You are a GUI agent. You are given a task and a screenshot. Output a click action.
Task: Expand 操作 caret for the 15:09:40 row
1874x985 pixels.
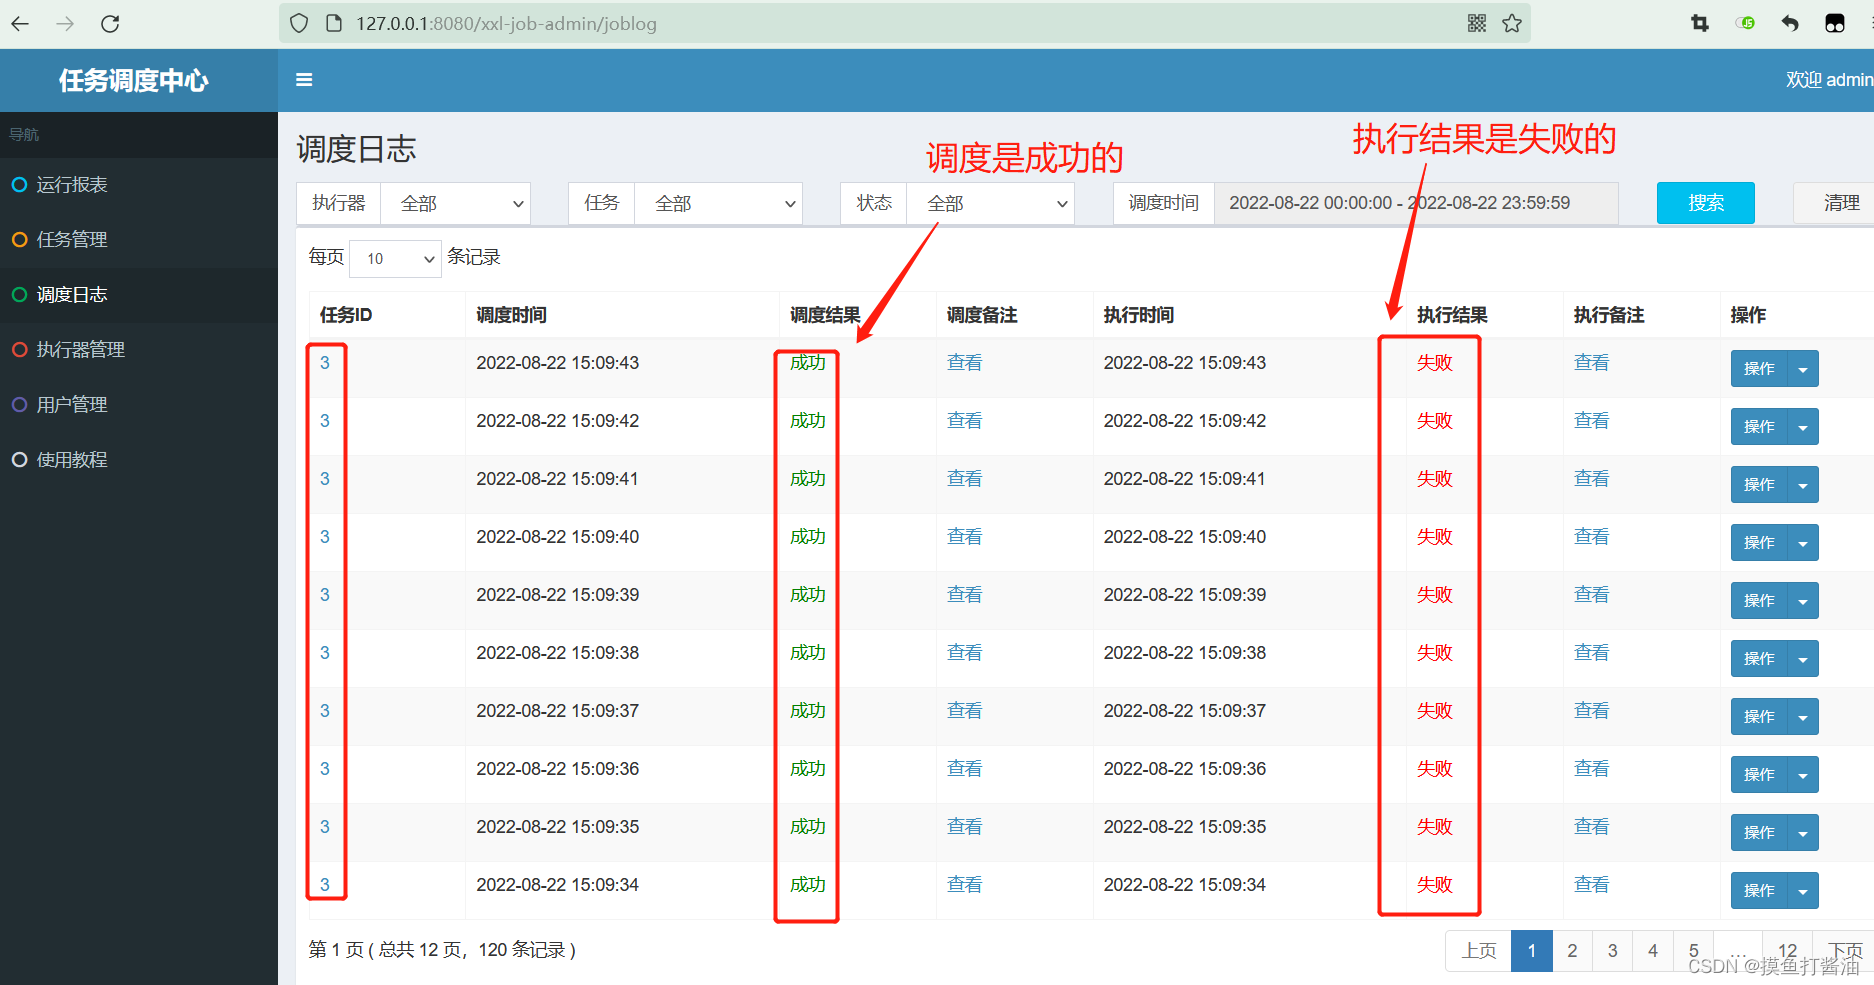[x=1803, y=543]
